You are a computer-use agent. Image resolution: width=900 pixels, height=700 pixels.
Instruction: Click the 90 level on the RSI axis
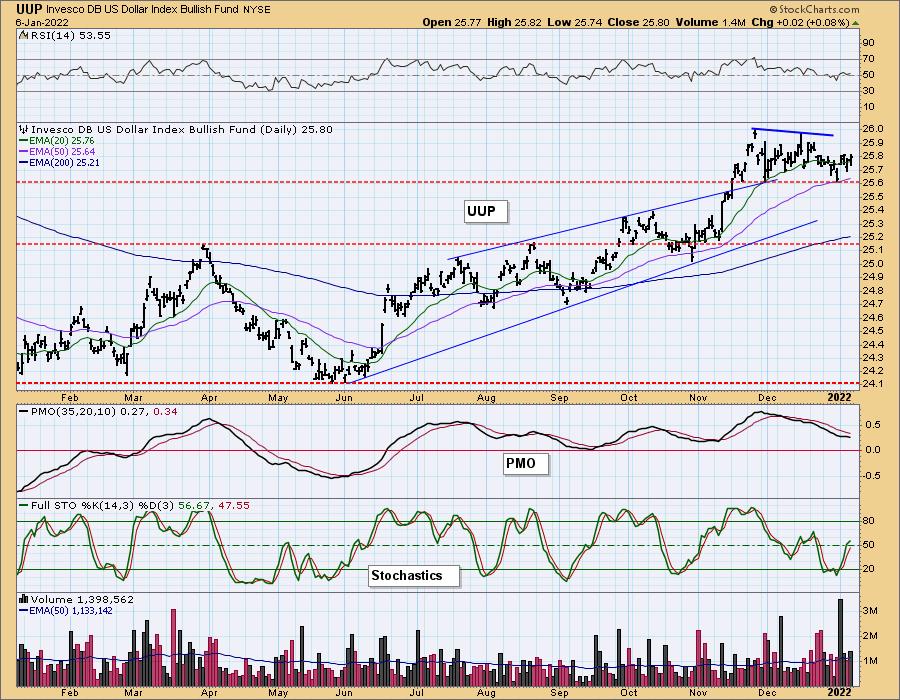pos(867,42)
